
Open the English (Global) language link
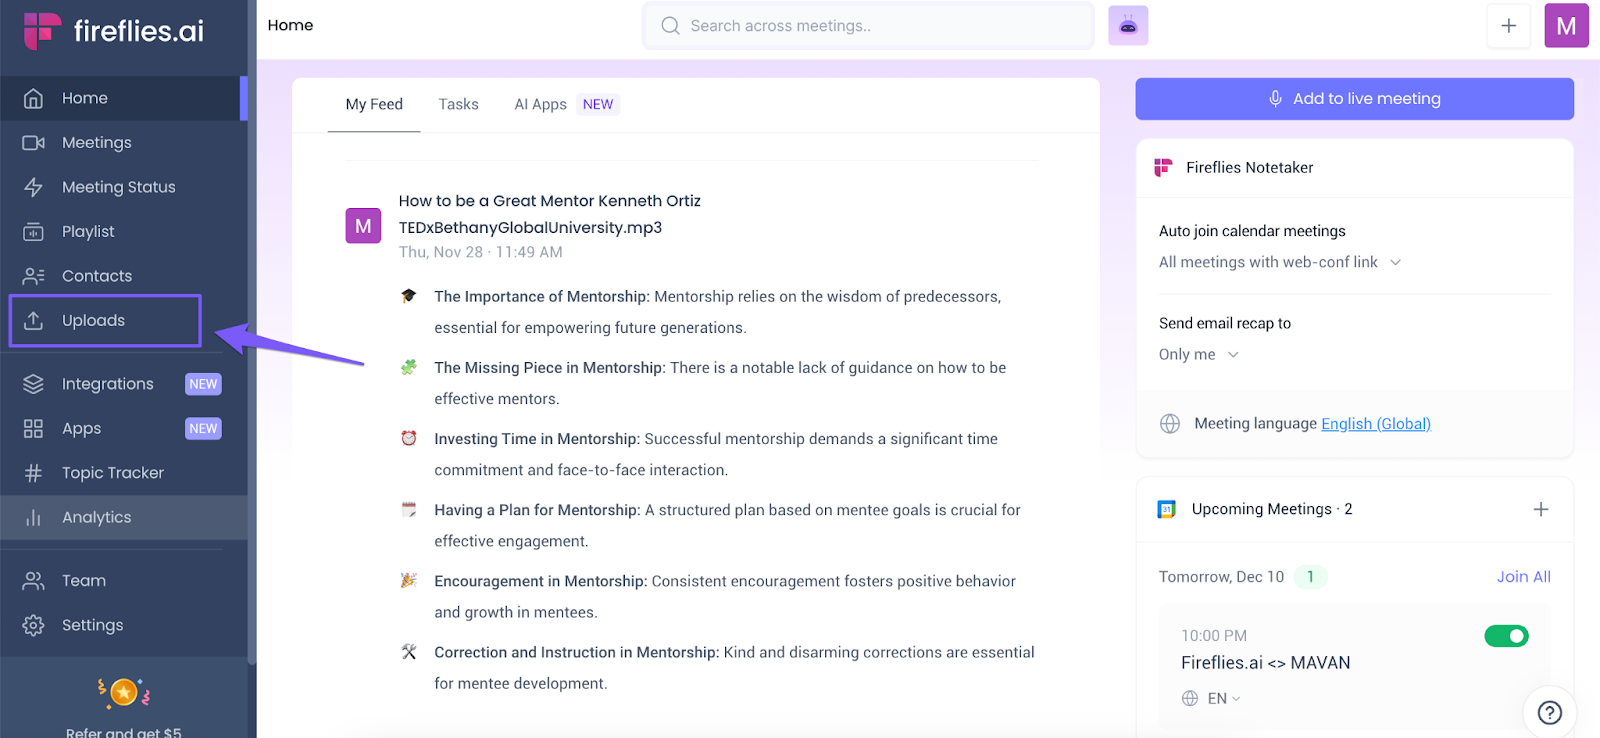(1375, 424)
